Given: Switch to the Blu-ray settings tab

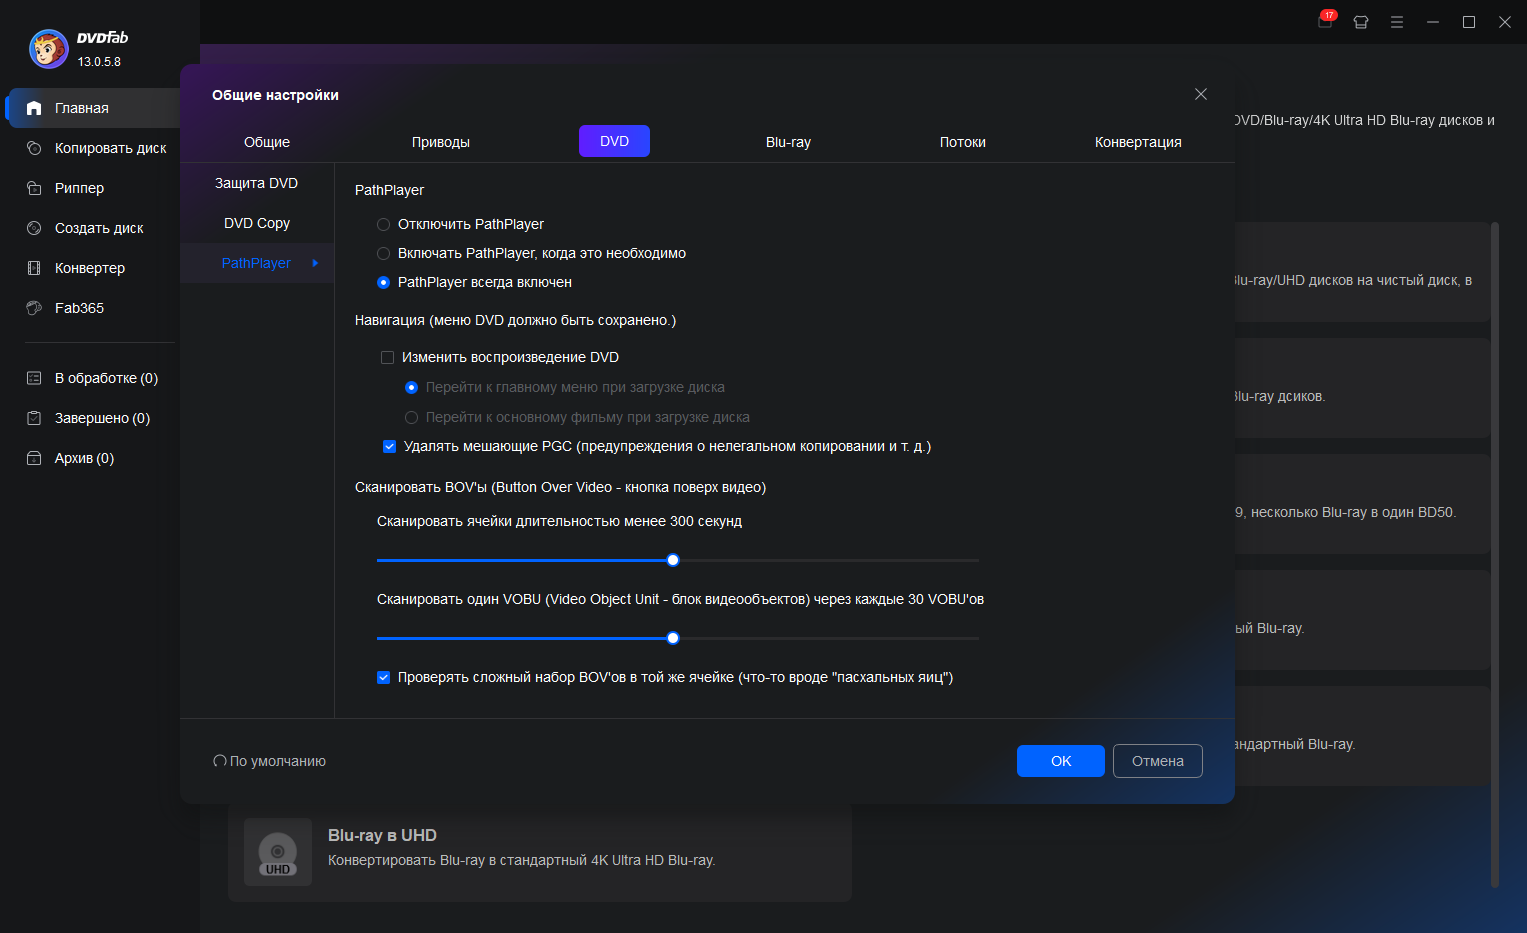Looking at the screenshot, I should 788,142.
